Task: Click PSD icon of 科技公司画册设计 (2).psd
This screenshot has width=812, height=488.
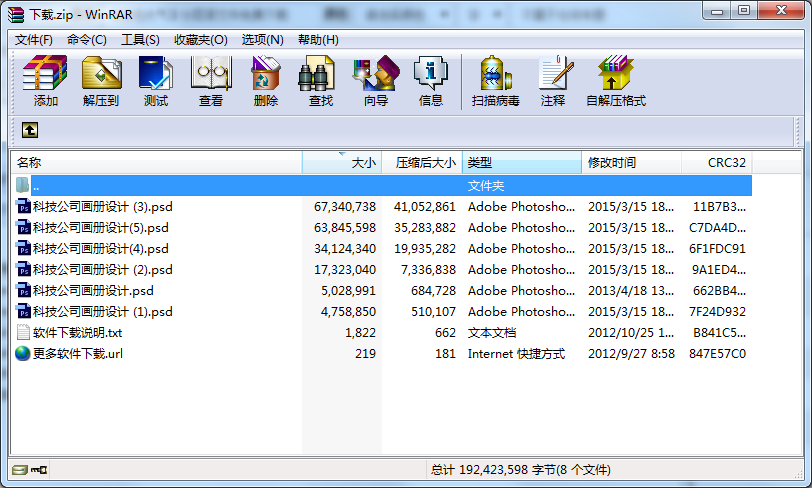Action: point(23,269)
